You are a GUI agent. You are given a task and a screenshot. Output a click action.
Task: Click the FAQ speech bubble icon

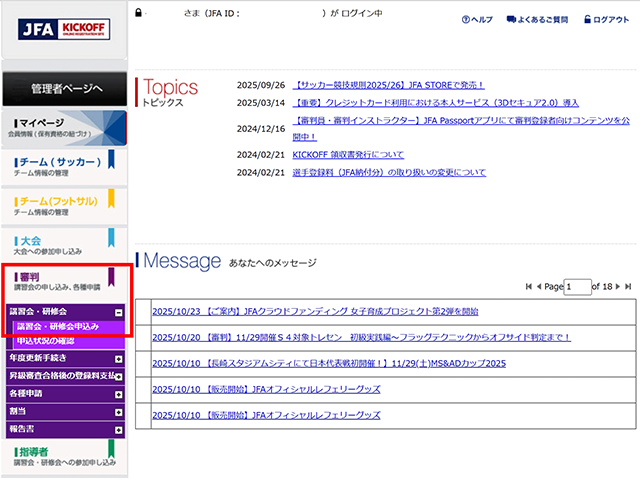512,20
